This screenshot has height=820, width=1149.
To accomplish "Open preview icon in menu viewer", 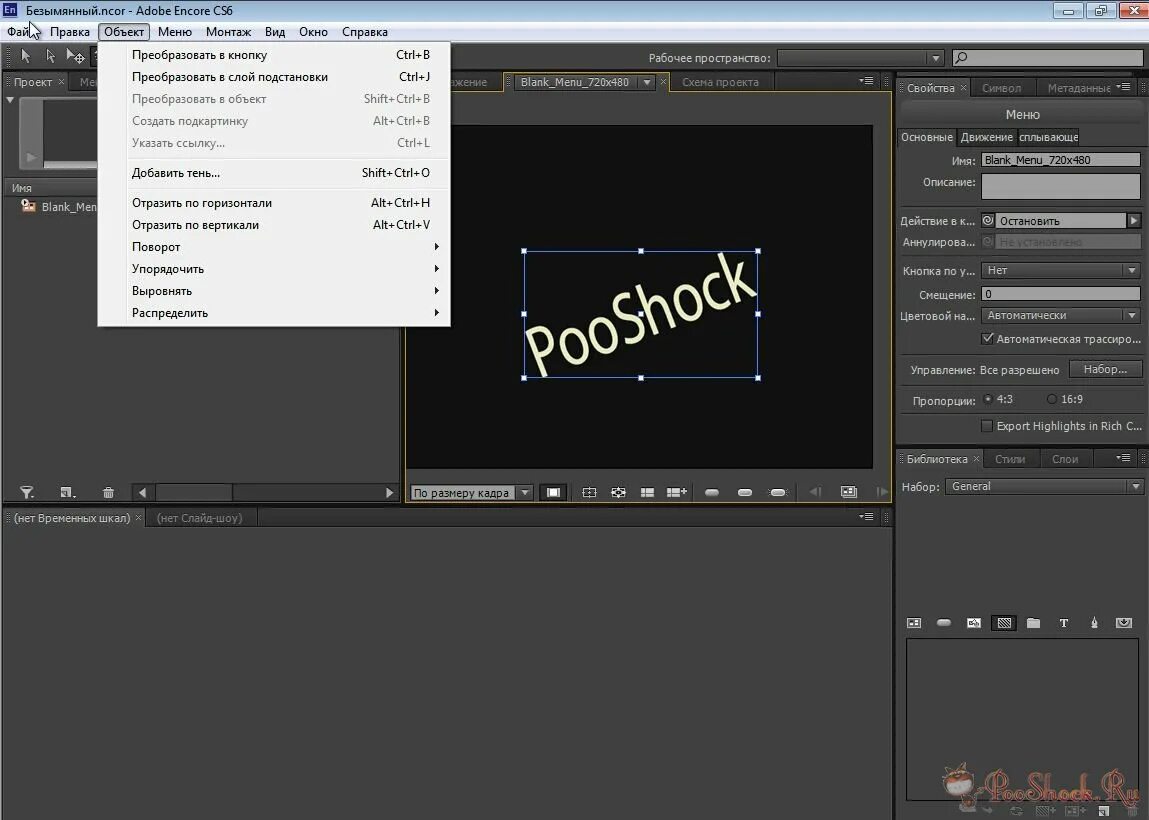I will (x=849, y=492).
